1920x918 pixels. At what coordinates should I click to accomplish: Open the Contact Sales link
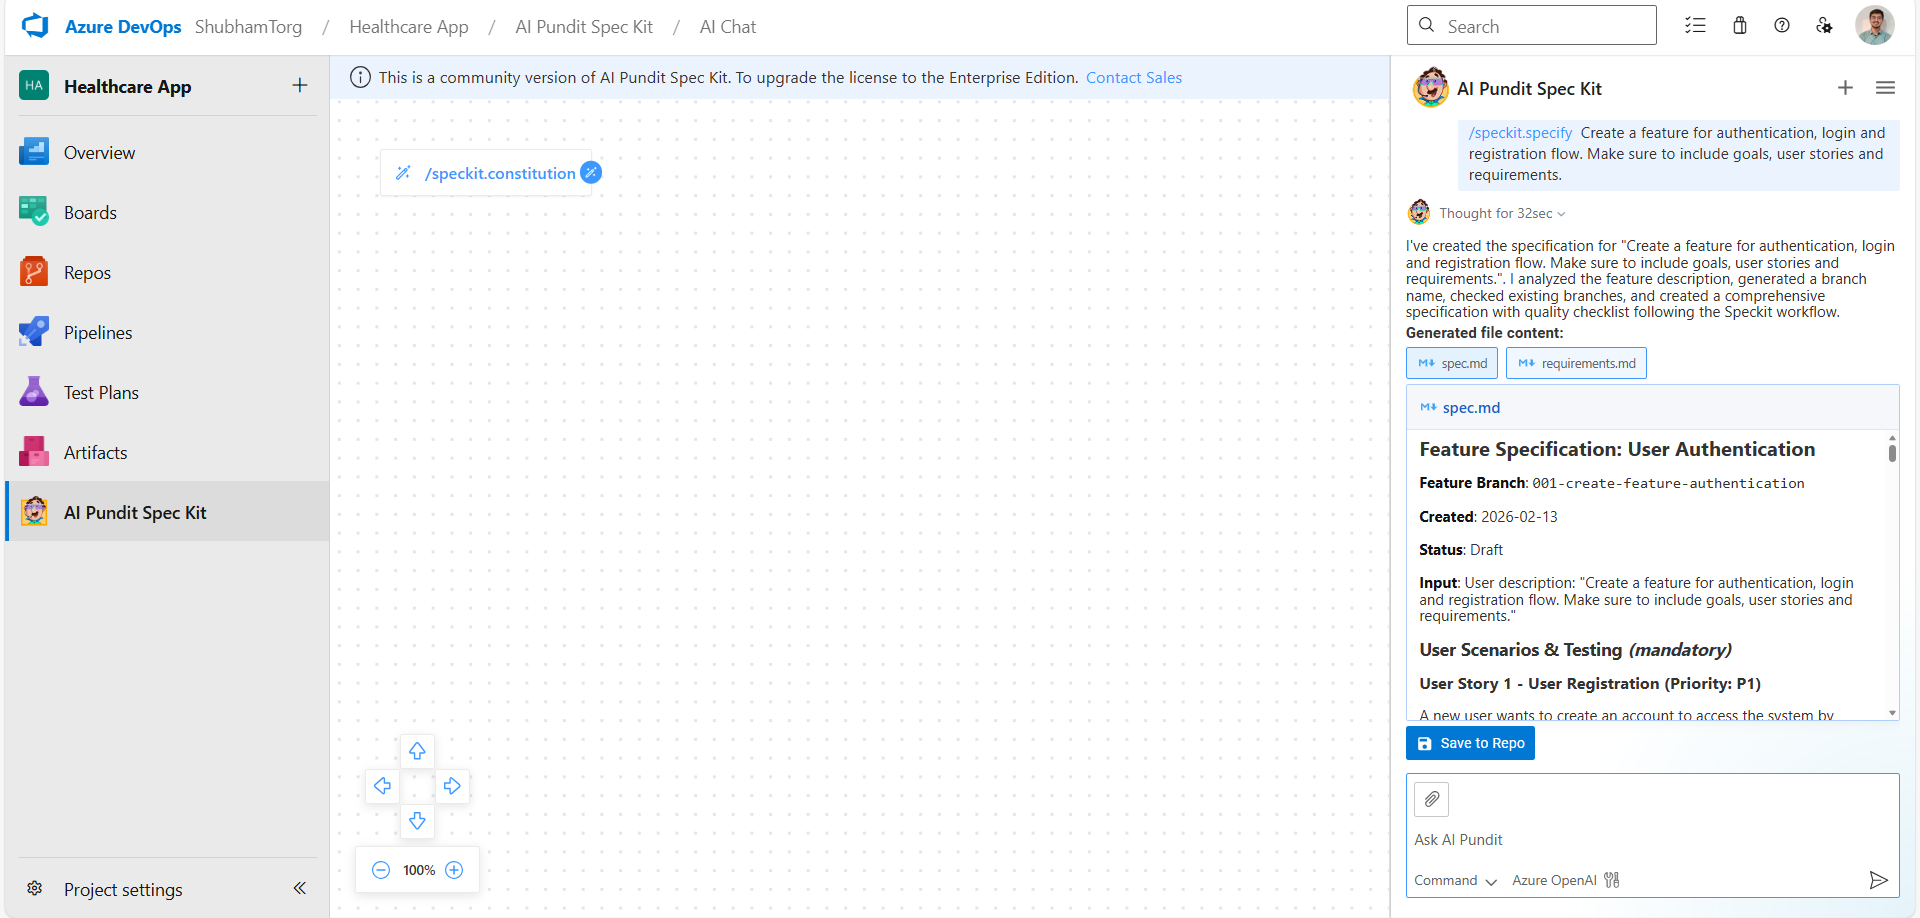tap(1133, 78)
